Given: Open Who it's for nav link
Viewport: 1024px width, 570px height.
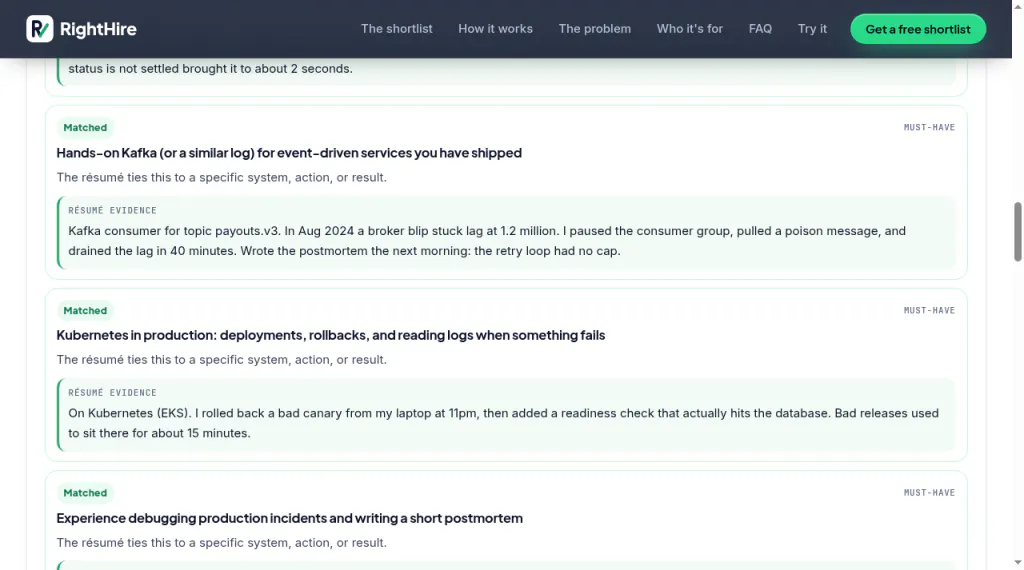Looking at the screenshot, I should coord(690,29).
